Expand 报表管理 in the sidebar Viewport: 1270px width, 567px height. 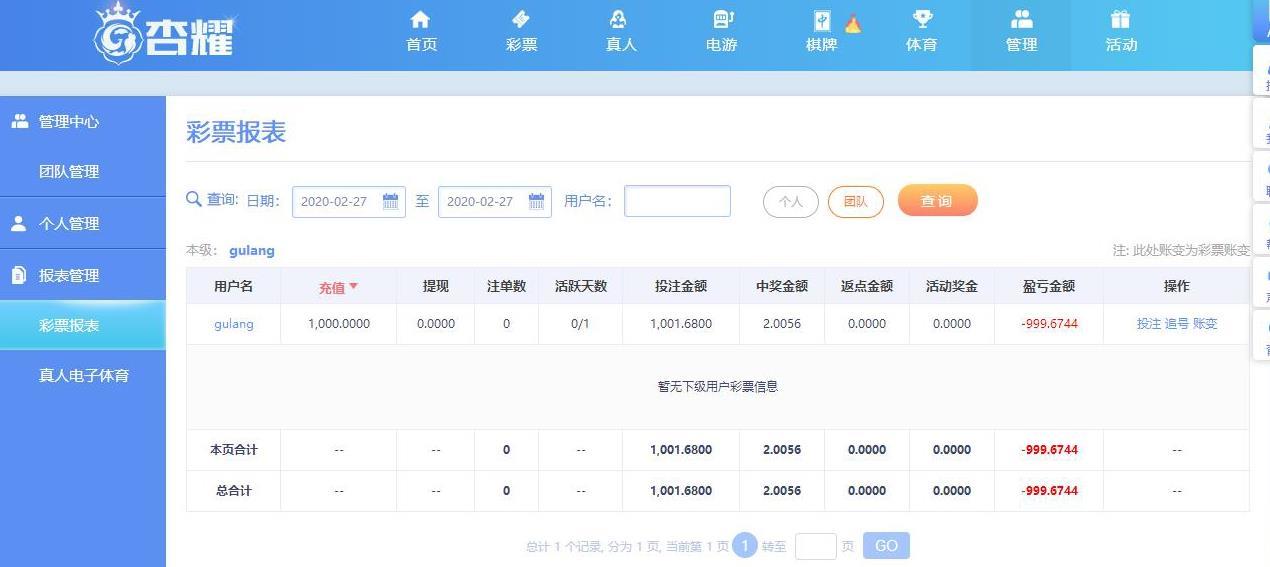83,275
